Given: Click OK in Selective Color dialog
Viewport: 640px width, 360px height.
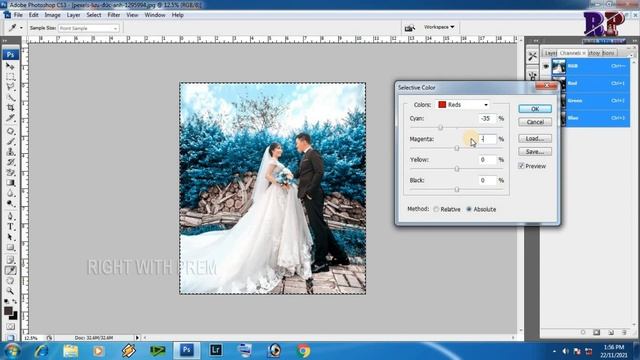Looking at the screenshot, I should (535, 109).
